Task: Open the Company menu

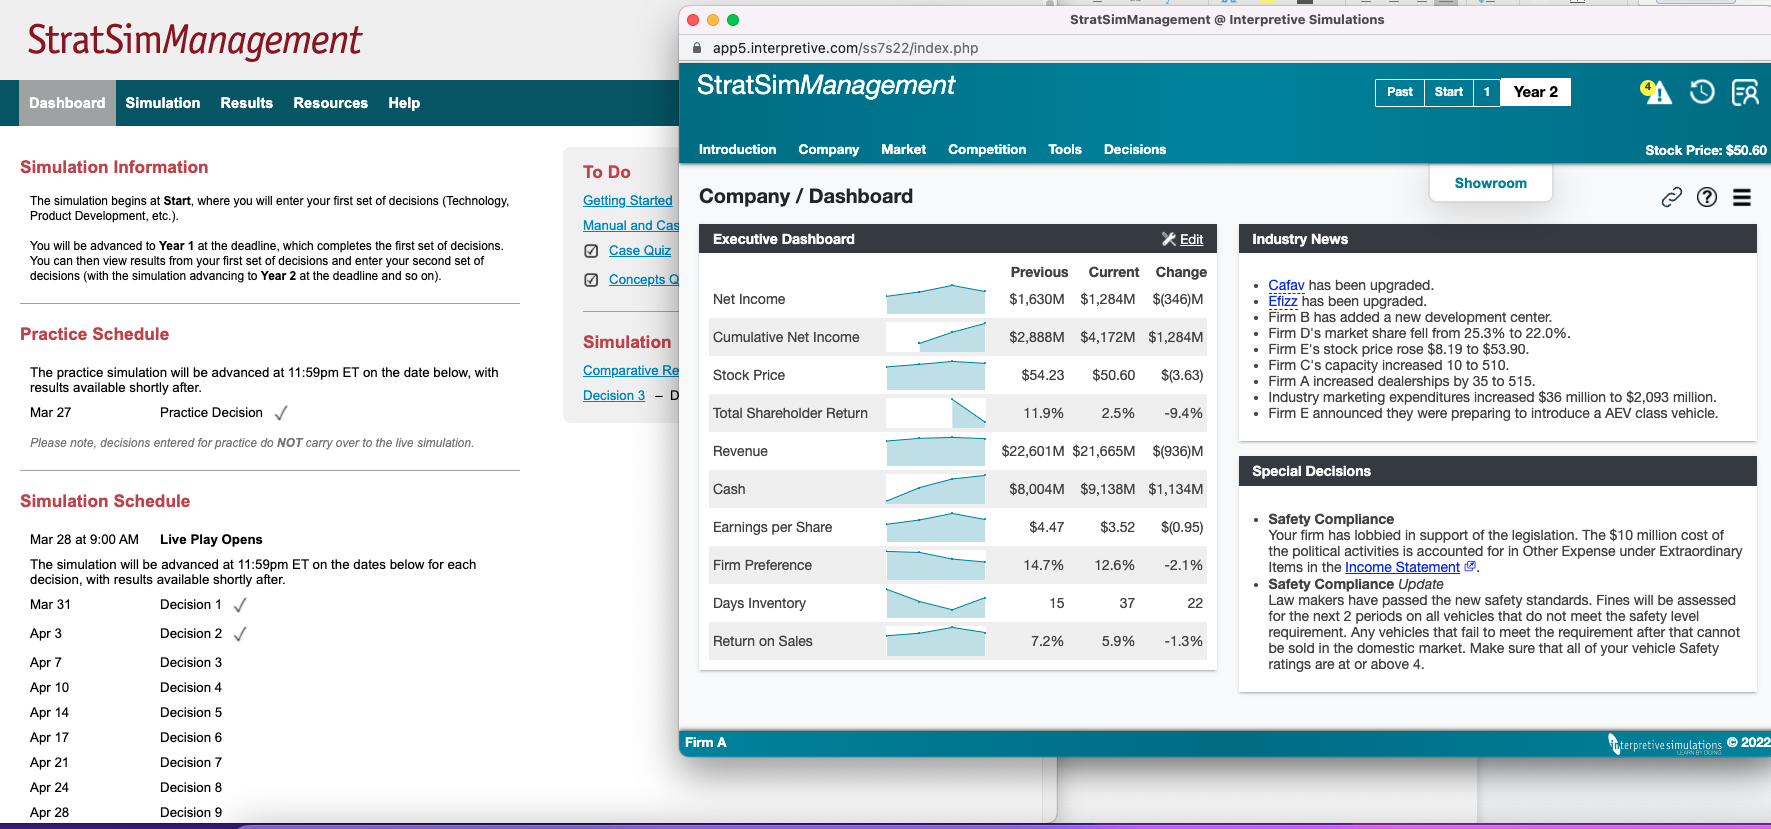Action: tap(828, 149)
